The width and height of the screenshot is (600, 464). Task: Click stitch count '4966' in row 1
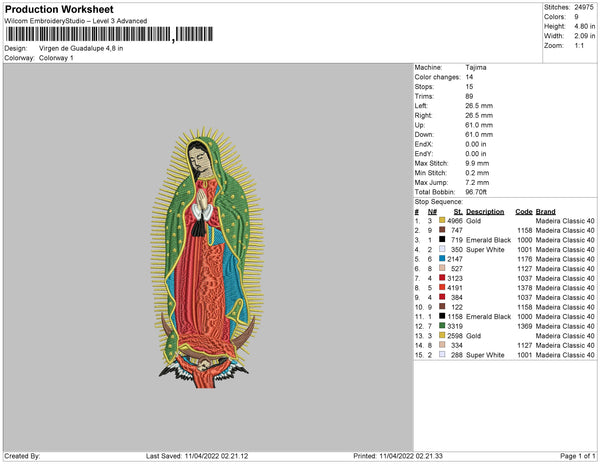click(455, 221)
